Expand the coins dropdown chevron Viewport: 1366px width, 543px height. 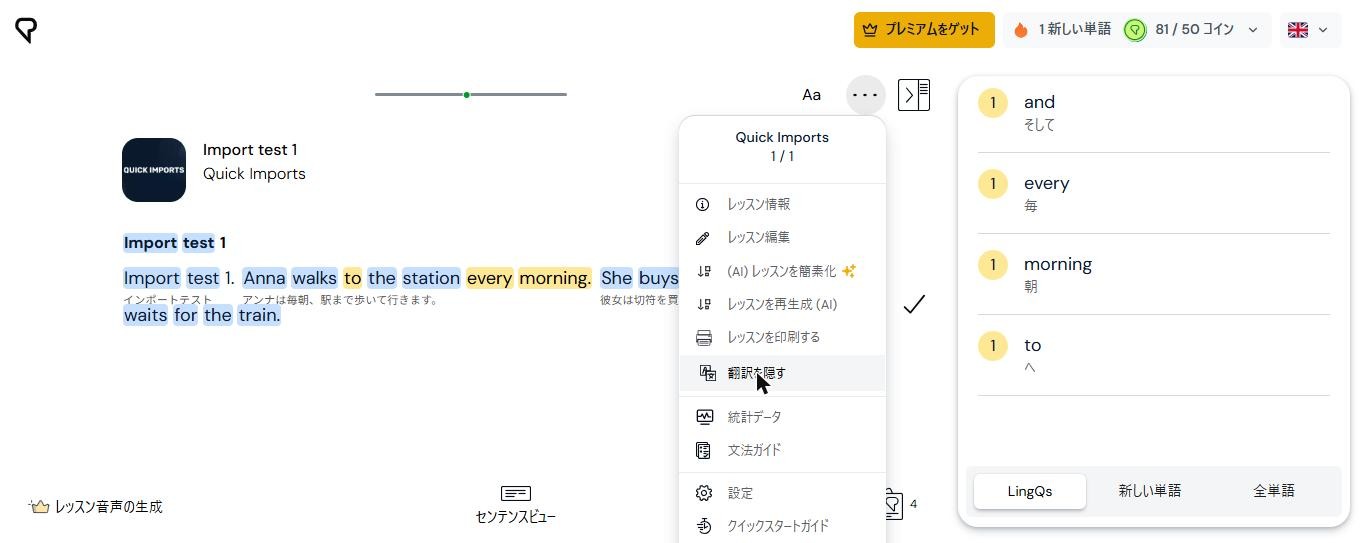coord(1252,30)
